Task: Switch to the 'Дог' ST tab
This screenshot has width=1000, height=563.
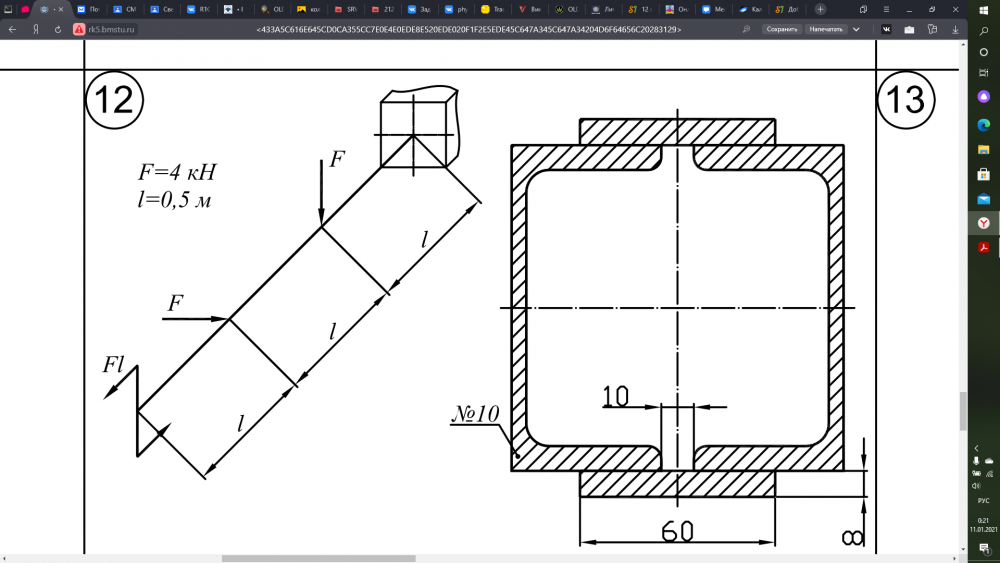Action: [x=787, y=10]
